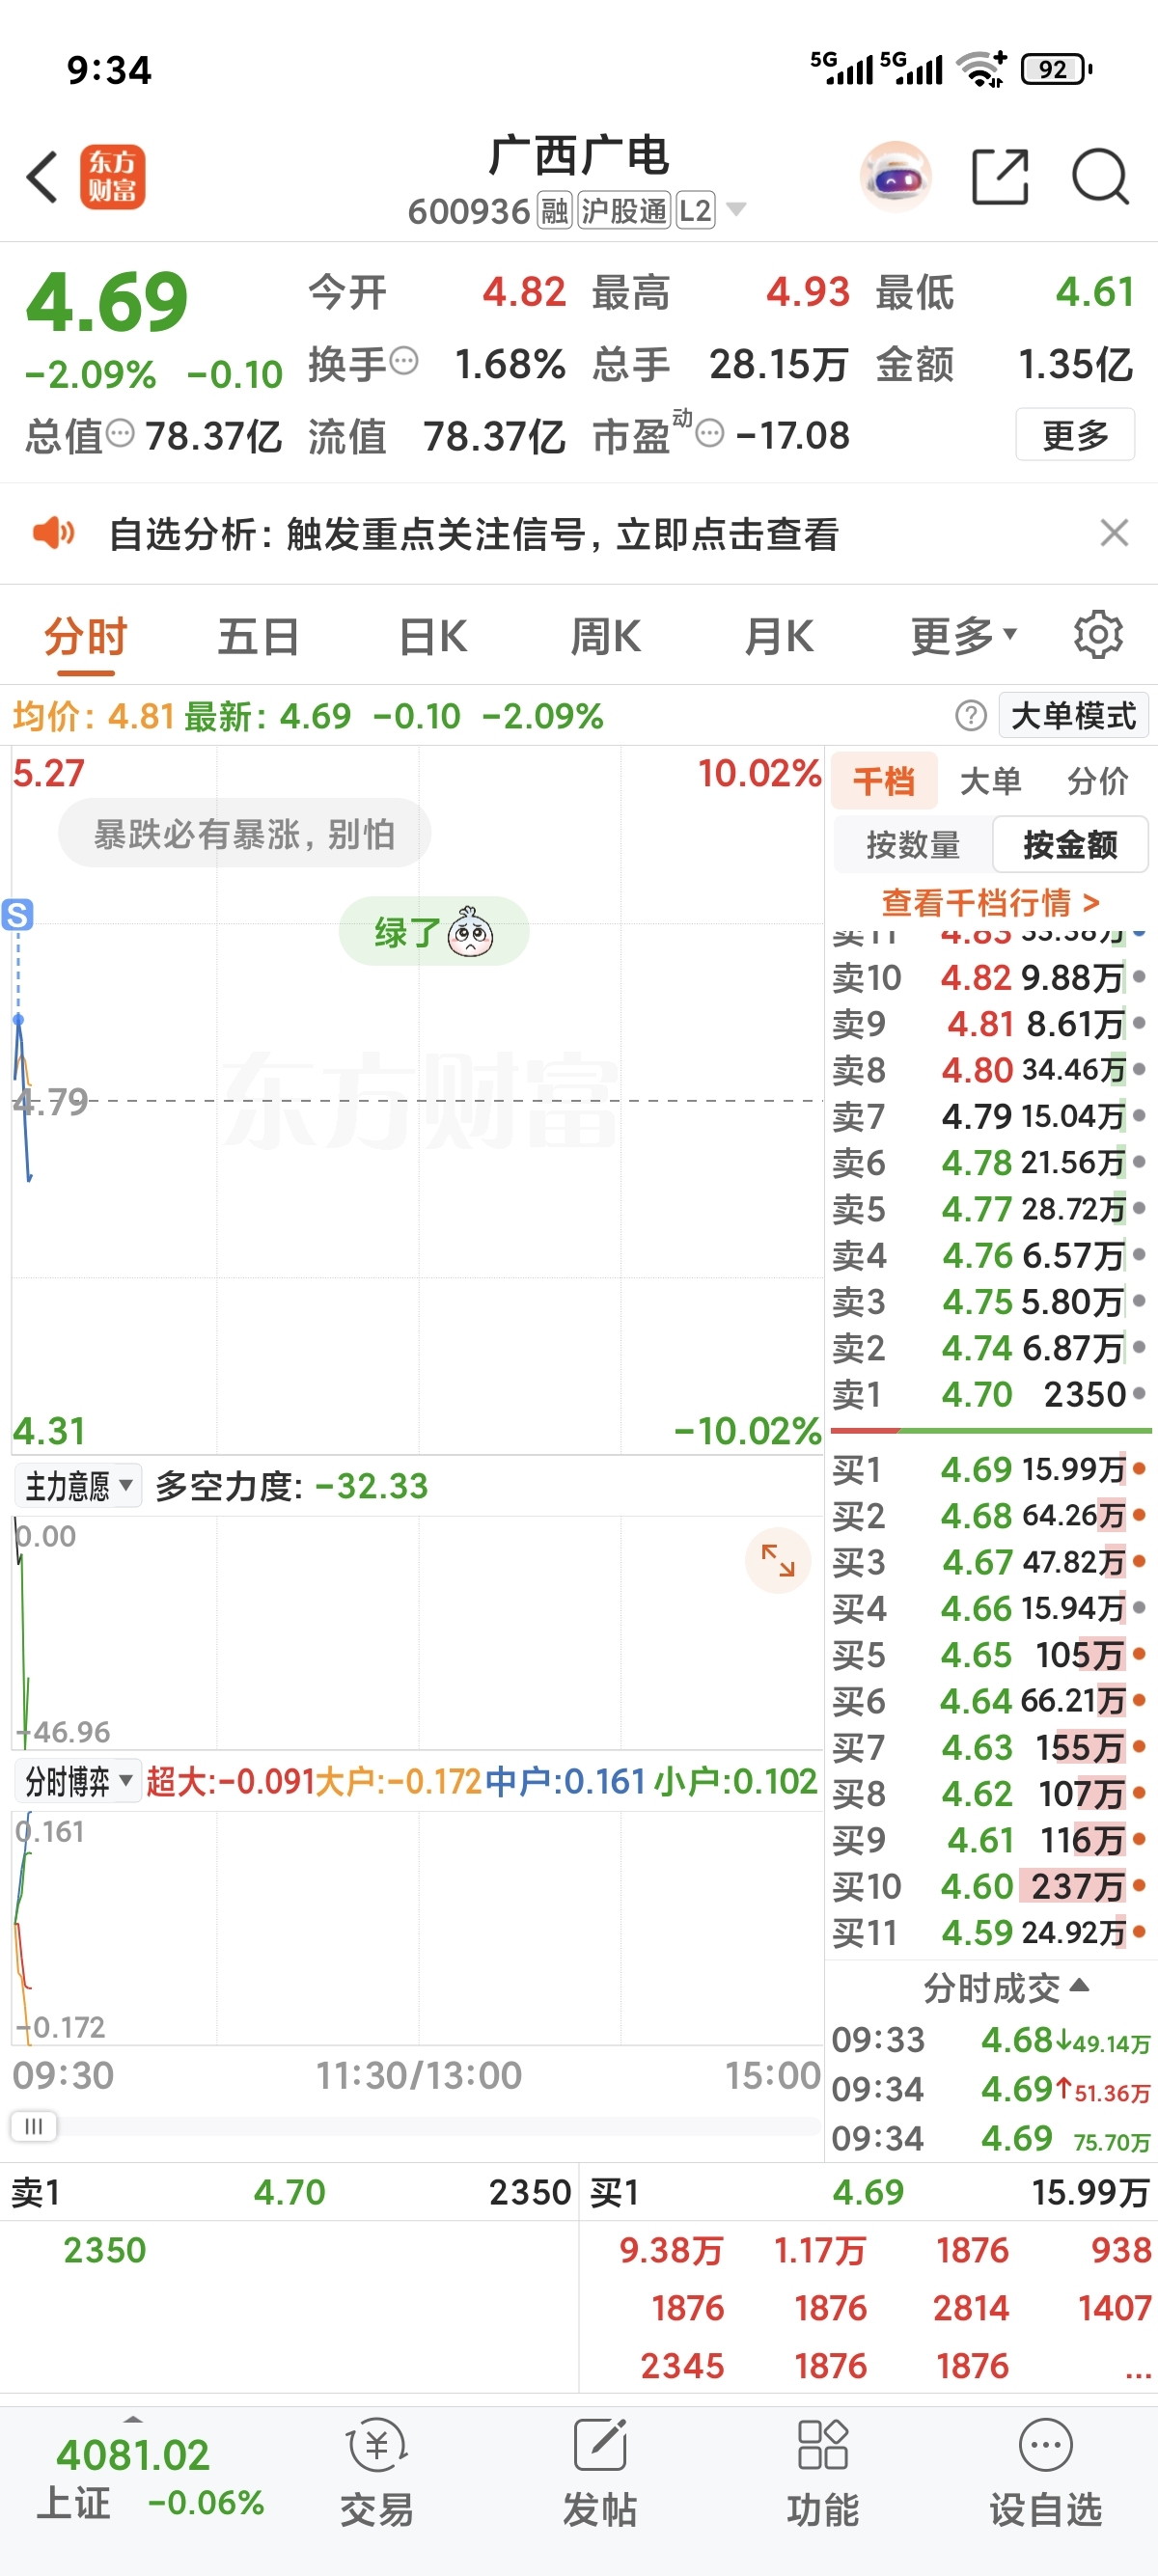Open 发帖 post icon in bottom bar
The width and height of the screenshot is (1158, 2576).
(x=600, y=2474)
